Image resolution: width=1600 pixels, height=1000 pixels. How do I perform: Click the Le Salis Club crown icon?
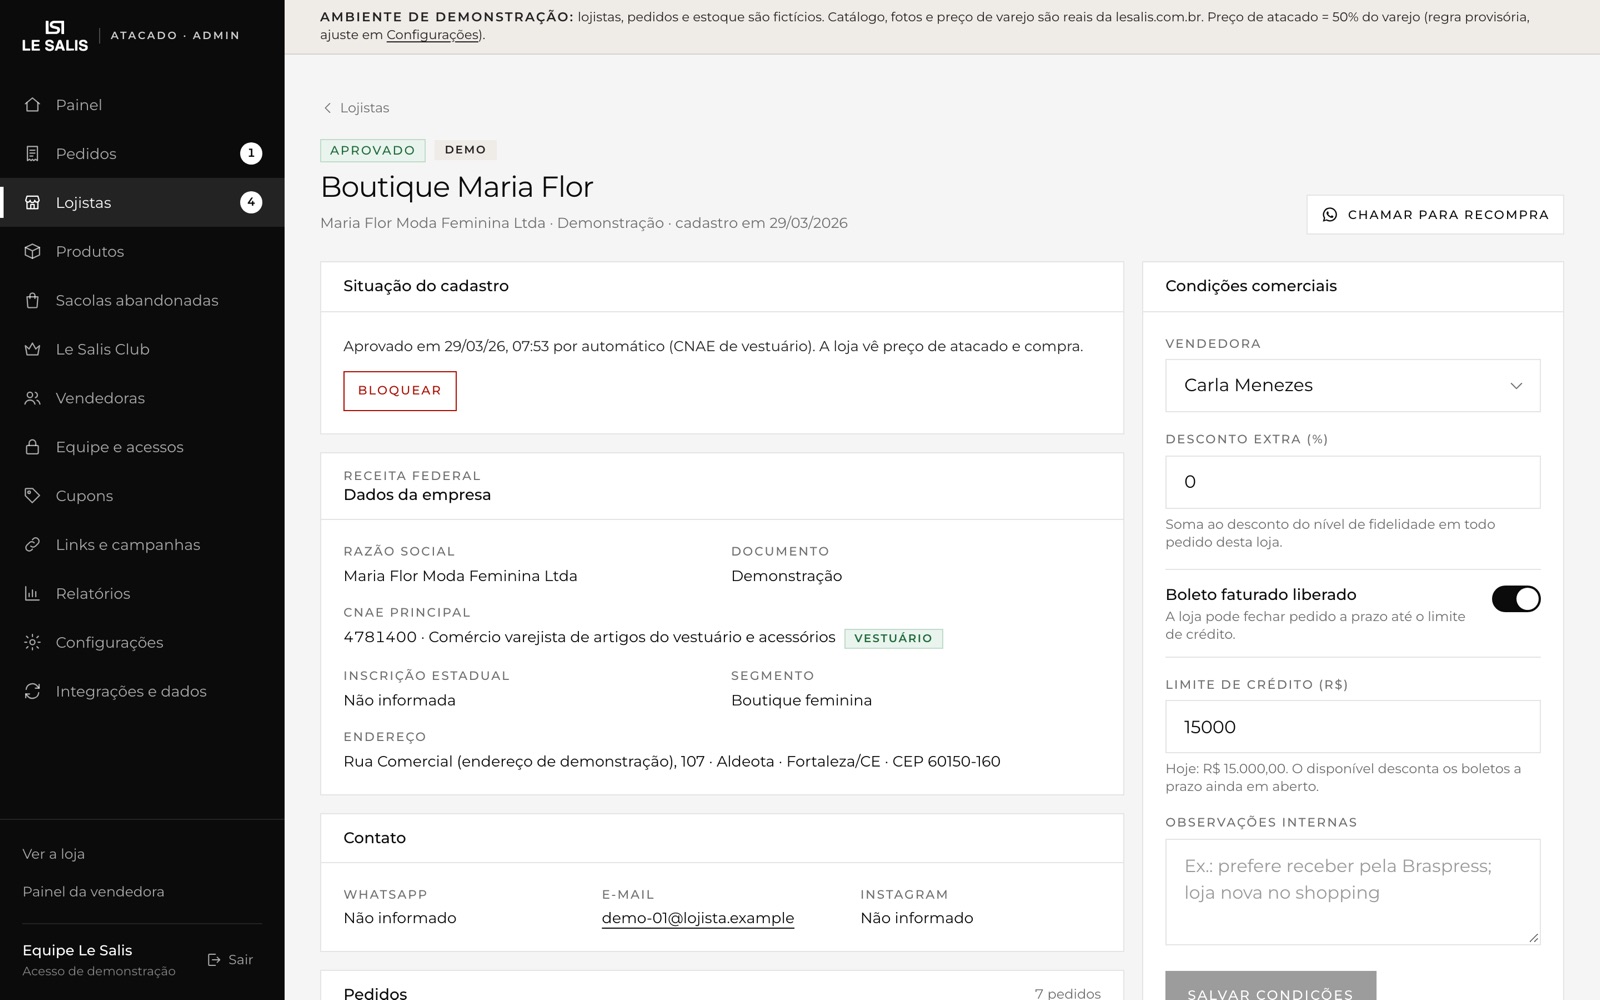coord(32,349)
